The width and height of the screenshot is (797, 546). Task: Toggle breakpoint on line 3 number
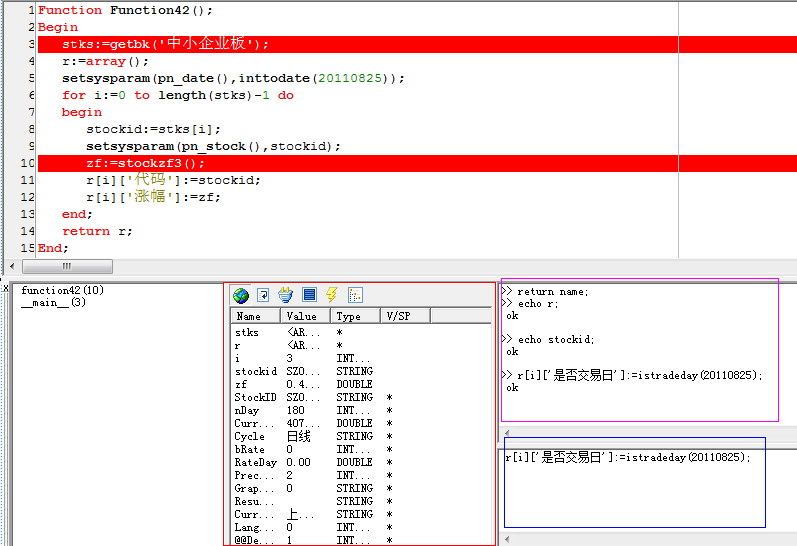tap(31, 44)
